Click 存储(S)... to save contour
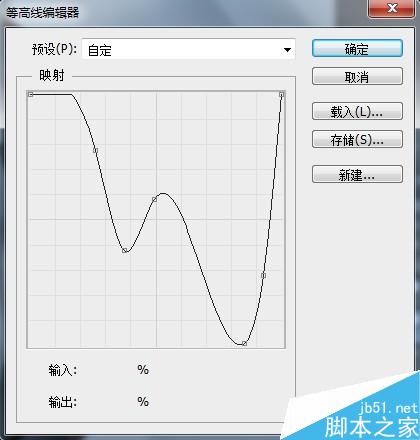Image resolution: width=420 pixels, height=440 pixels. click(x=357, y=139)
